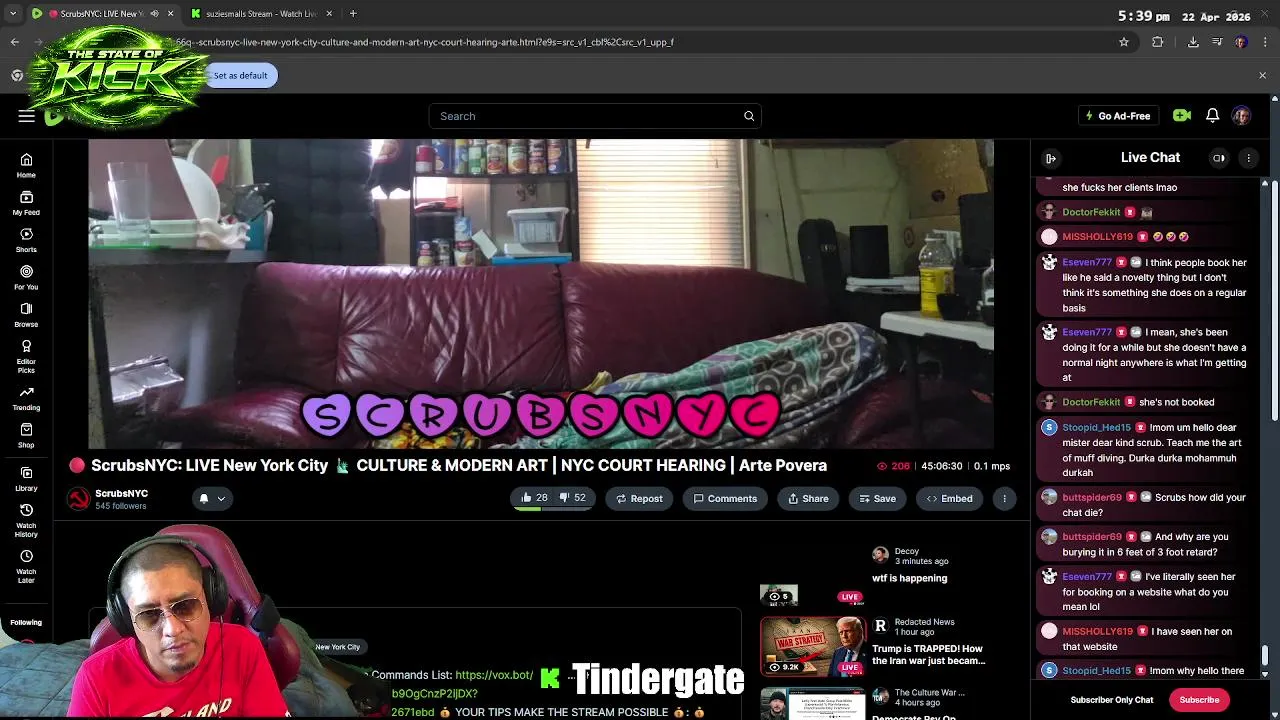Open Library in the sidebar
The height and width of the screenshot is (720, 1280).
(x=26, y=479)
